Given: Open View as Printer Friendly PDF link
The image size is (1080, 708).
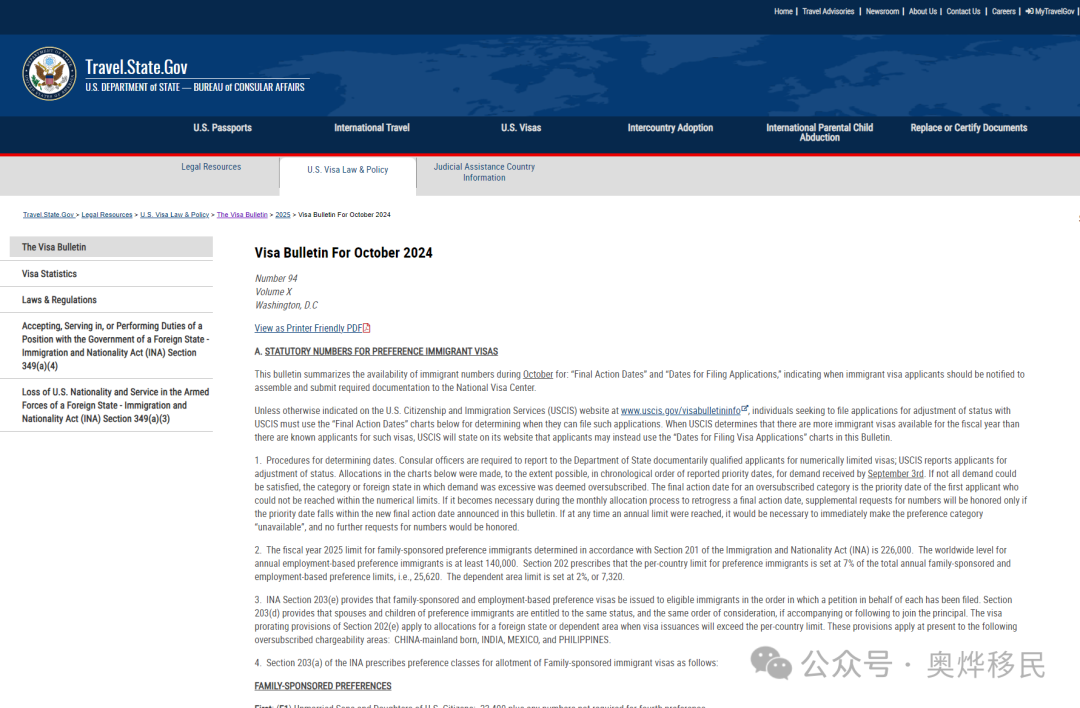Looking at the screenshot, I should 308,328.
